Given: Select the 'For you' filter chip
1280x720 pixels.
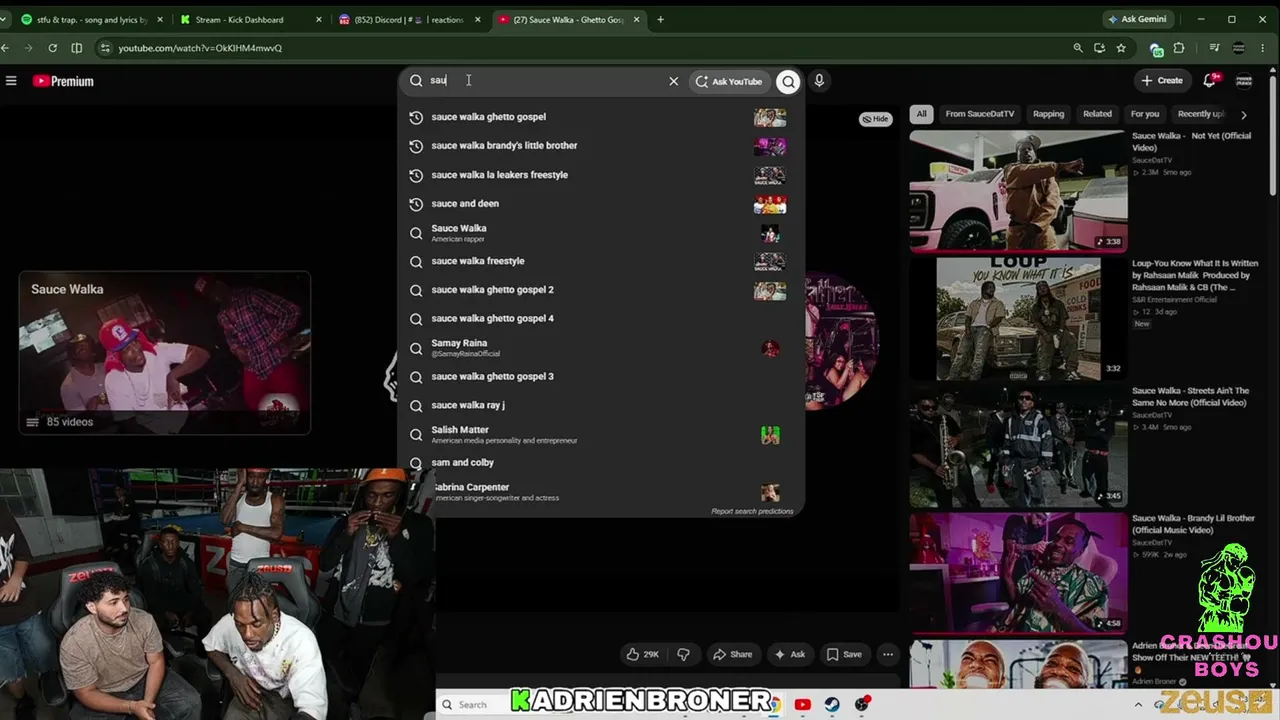Looking at the screenshot, I should 1145,114.
